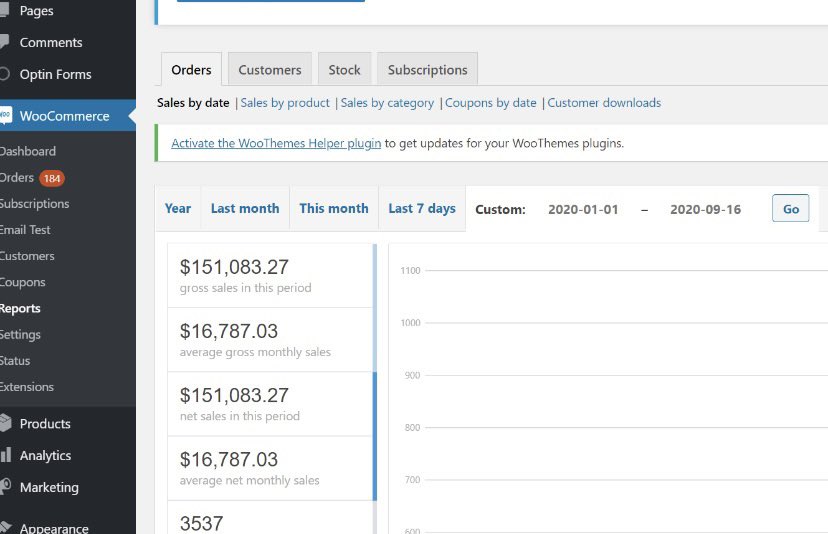Highlight gross sales in this period series

pos(272,275)
